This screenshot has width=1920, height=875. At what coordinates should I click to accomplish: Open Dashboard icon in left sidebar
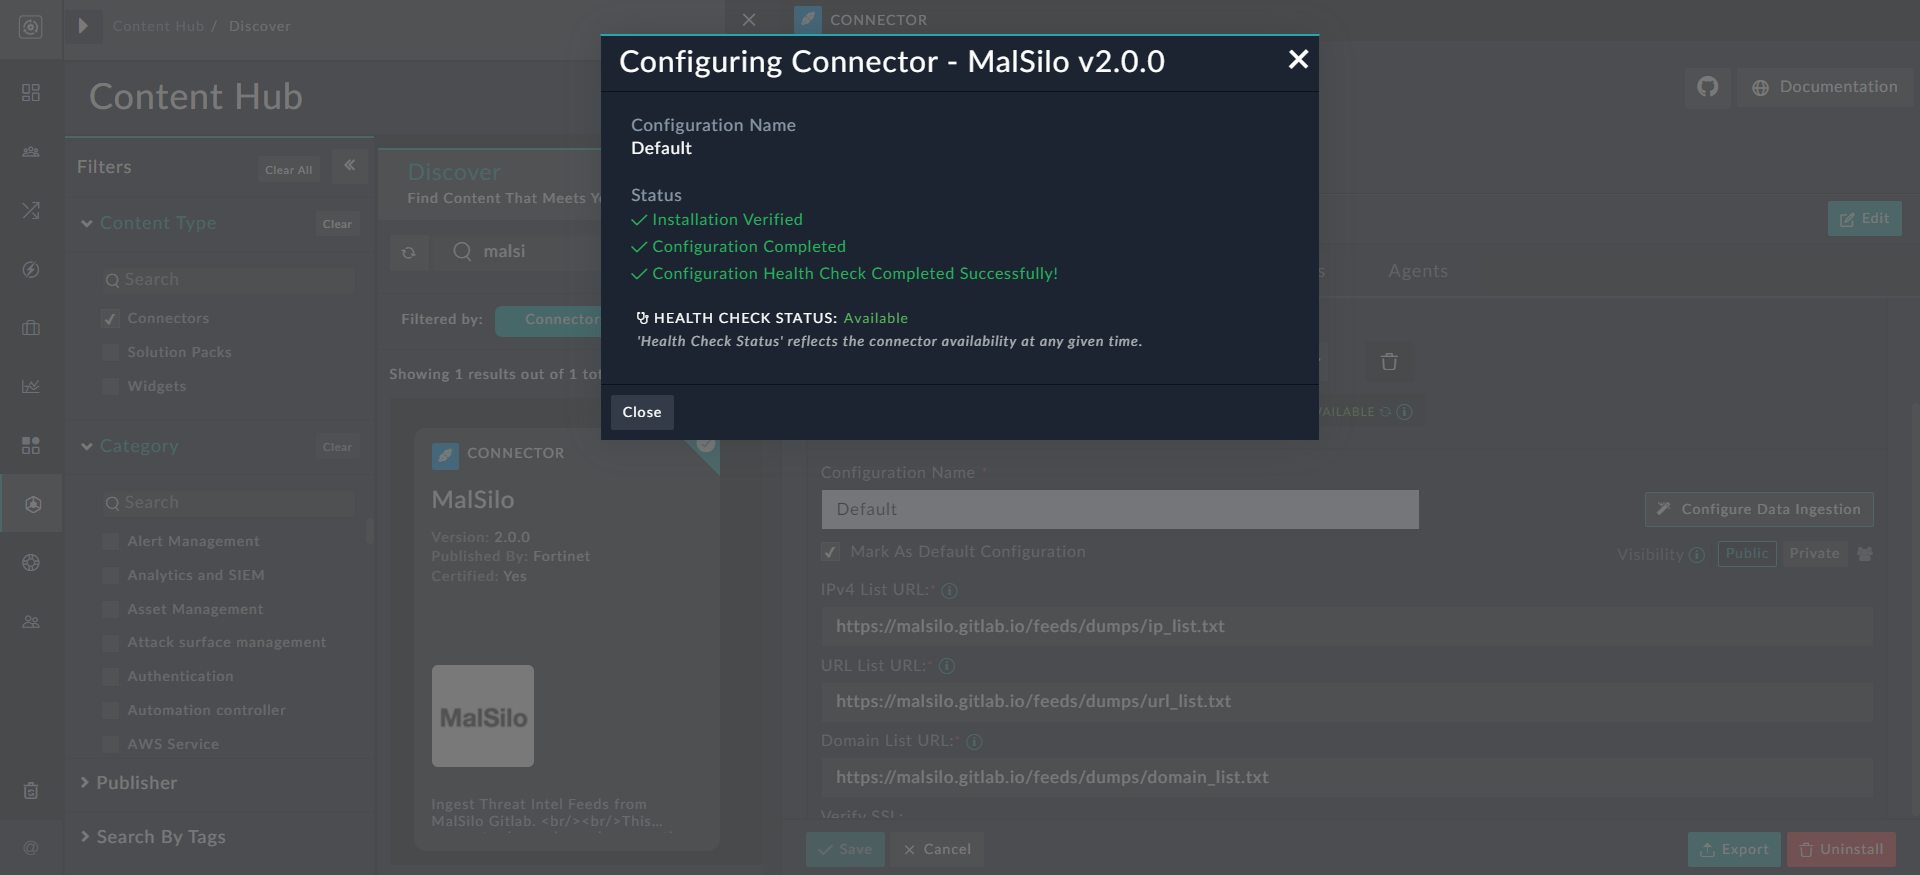[x=31, y=92]
